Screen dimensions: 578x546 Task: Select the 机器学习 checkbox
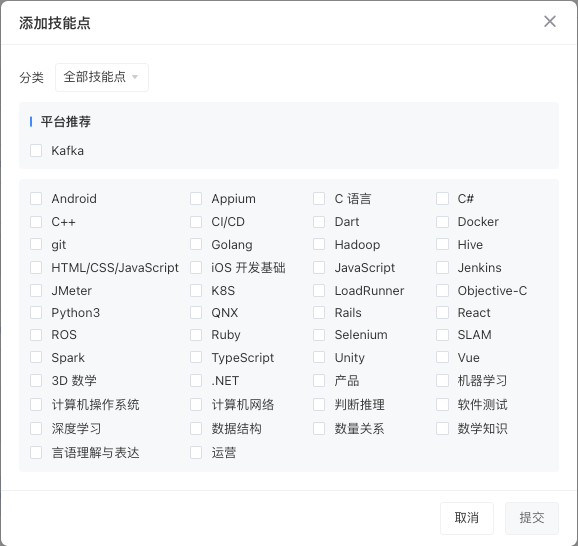(x=442, y=380)
